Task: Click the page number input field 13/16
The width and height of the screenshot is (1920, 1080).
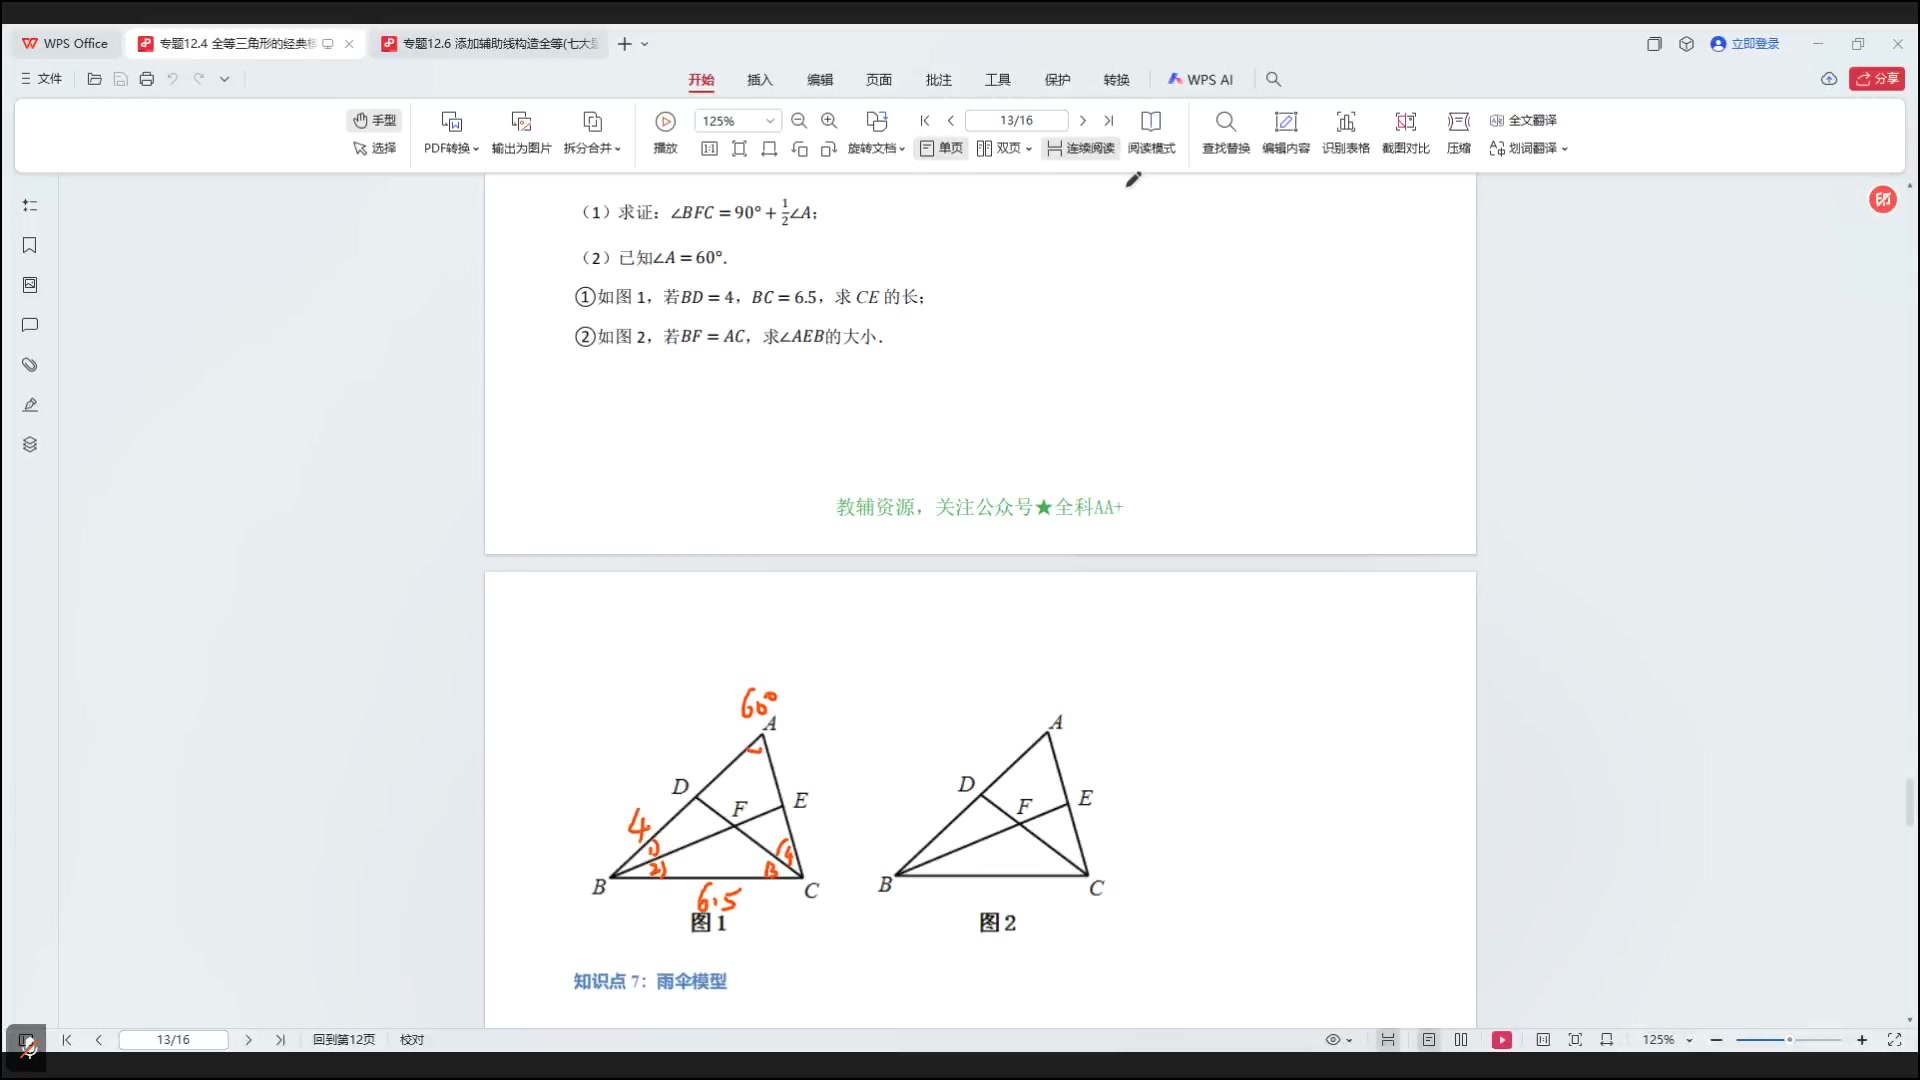Action: pos(1015,120)
